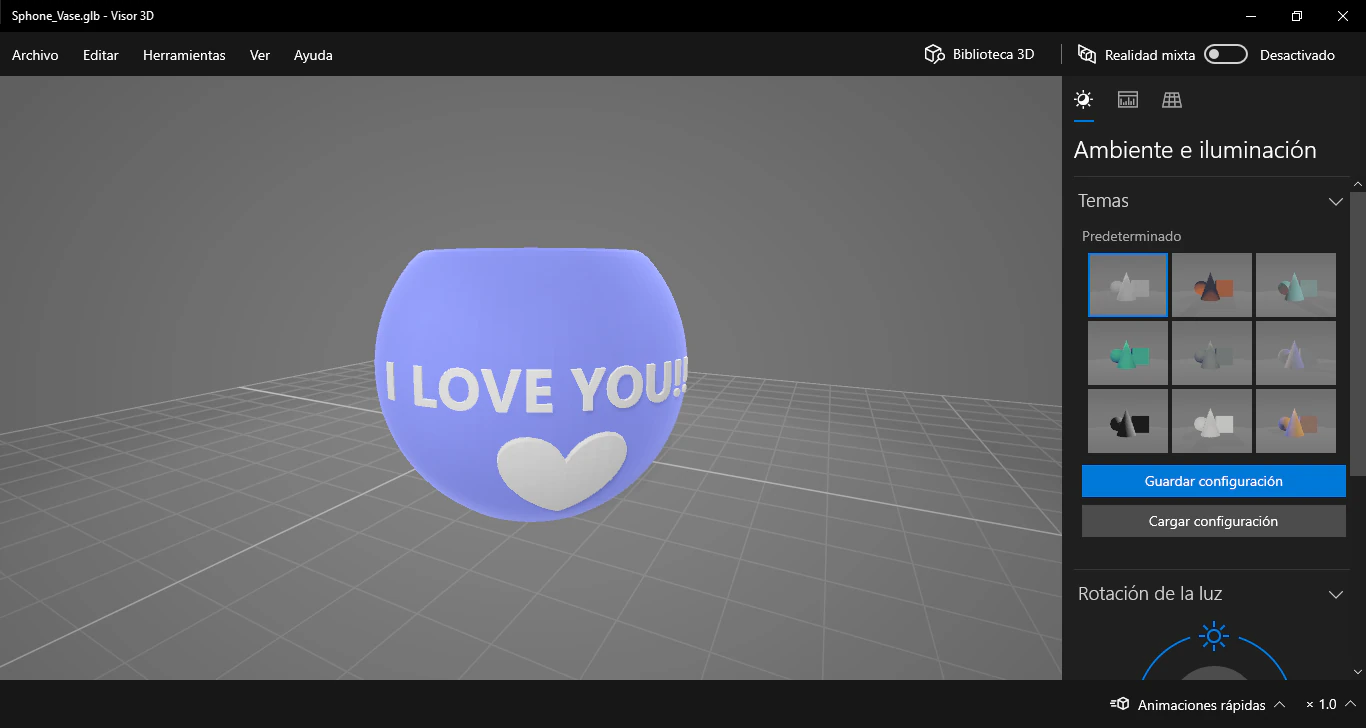This screenshot has height=728, width=1366.
Task: Select the bottom-row white shapes theme
Action: click(1212, 421)
